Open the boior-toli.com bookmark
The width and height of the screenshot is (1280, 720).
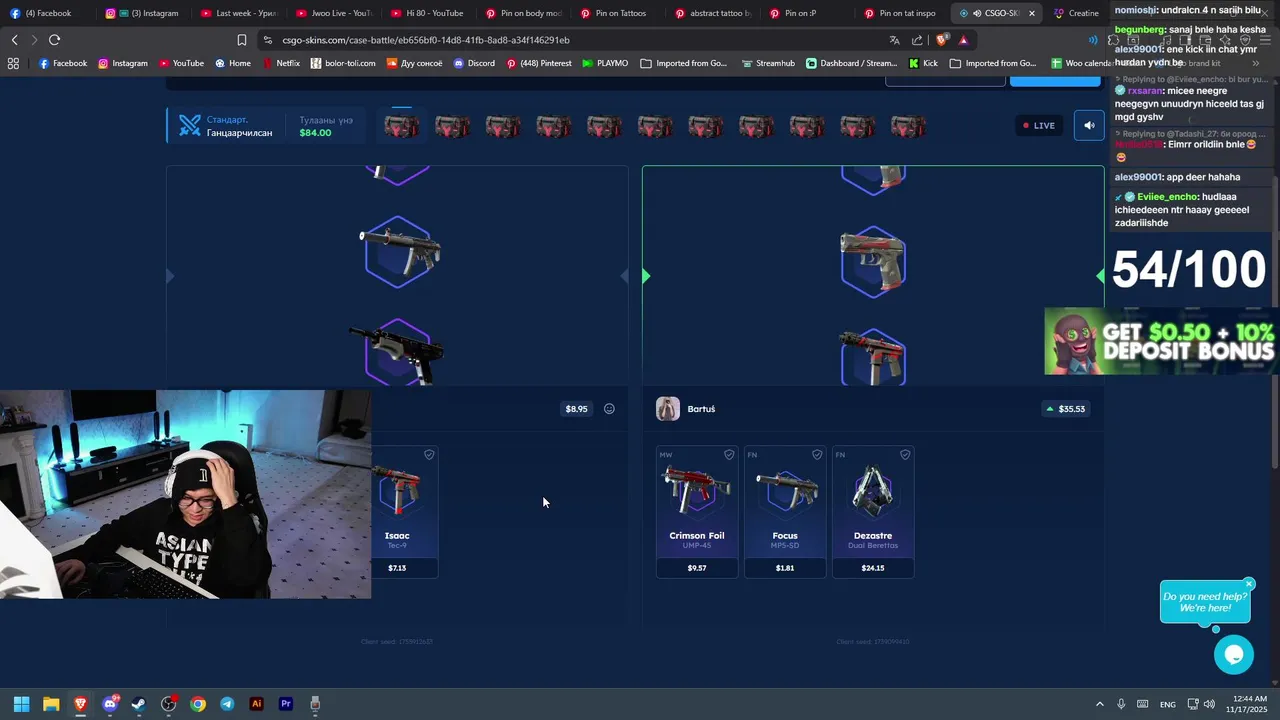pos(343,63)
